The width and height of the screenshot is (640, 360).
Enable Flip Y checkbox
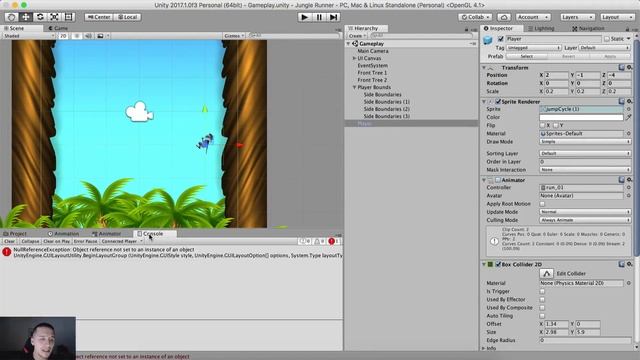(x=556, y=125)
